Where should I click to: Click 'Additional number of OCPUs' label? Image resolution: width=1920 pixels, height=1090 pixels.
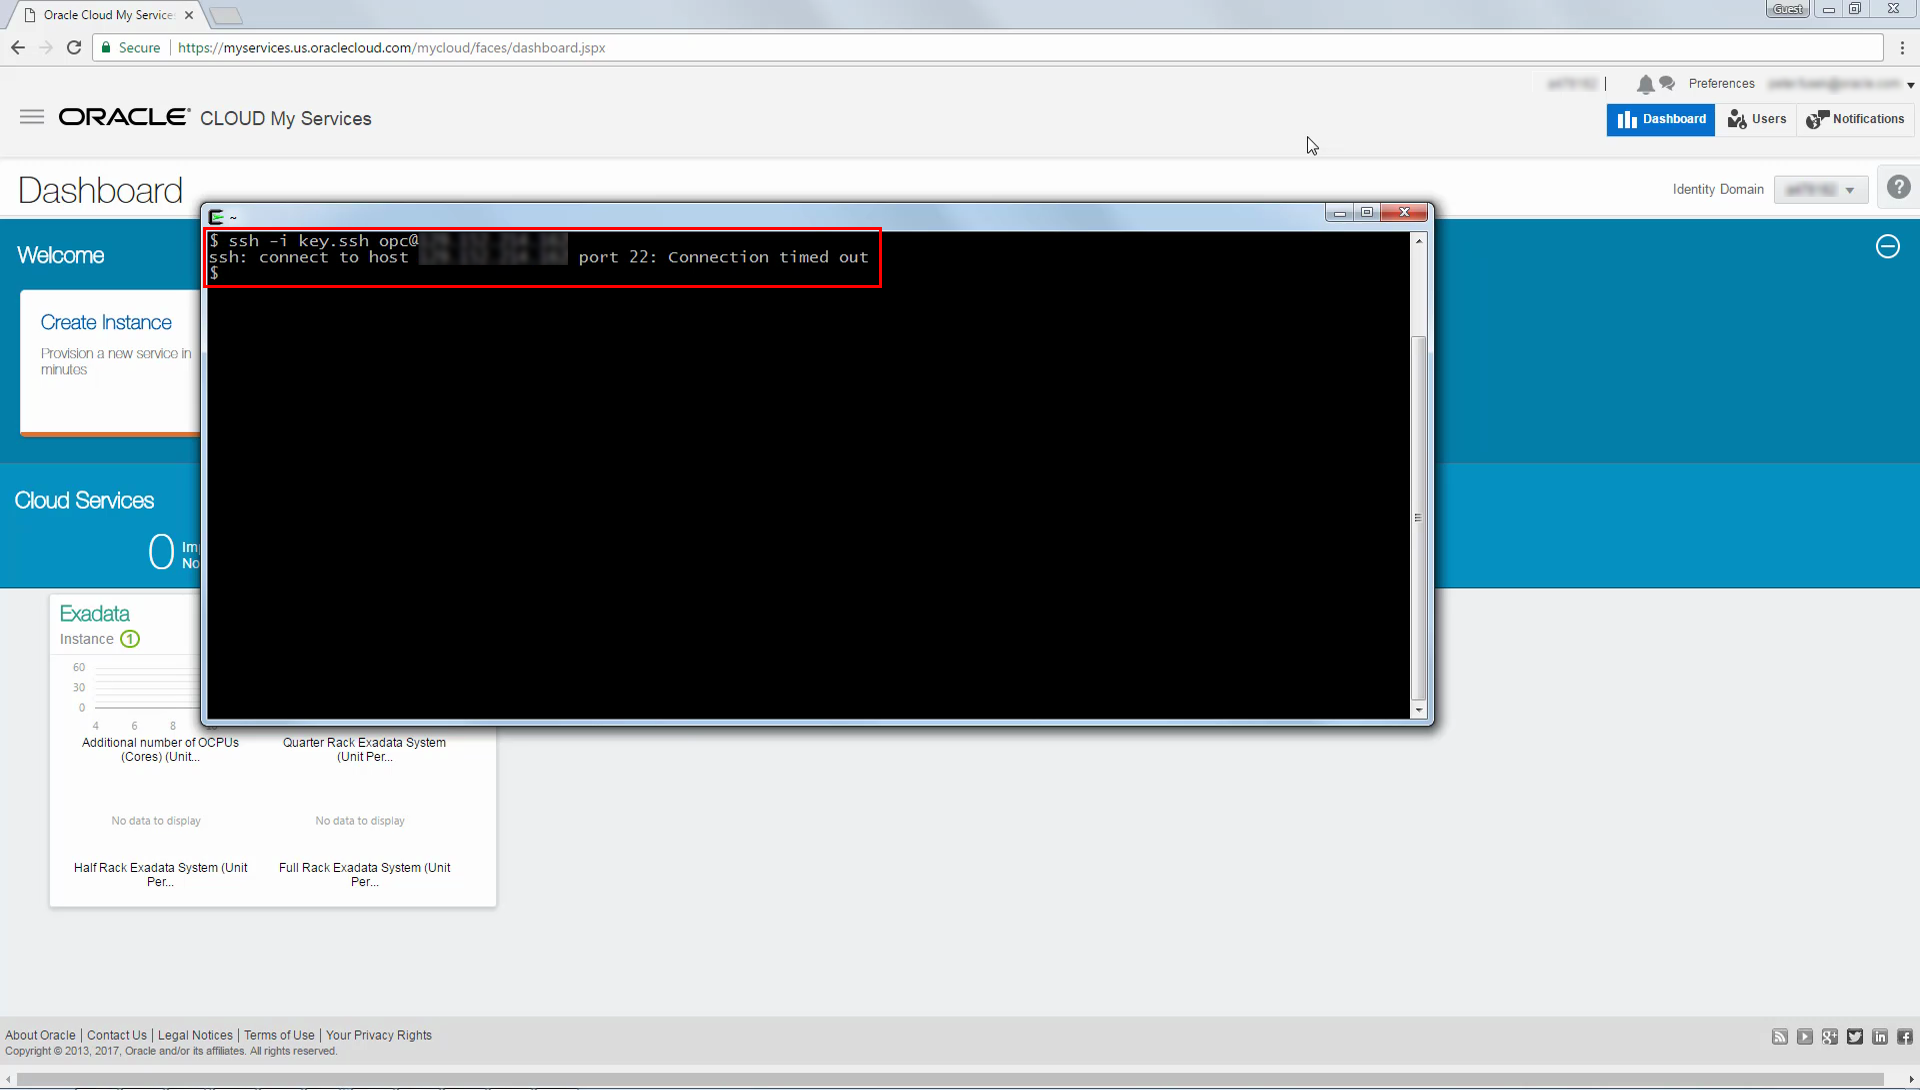coord(160,749)
